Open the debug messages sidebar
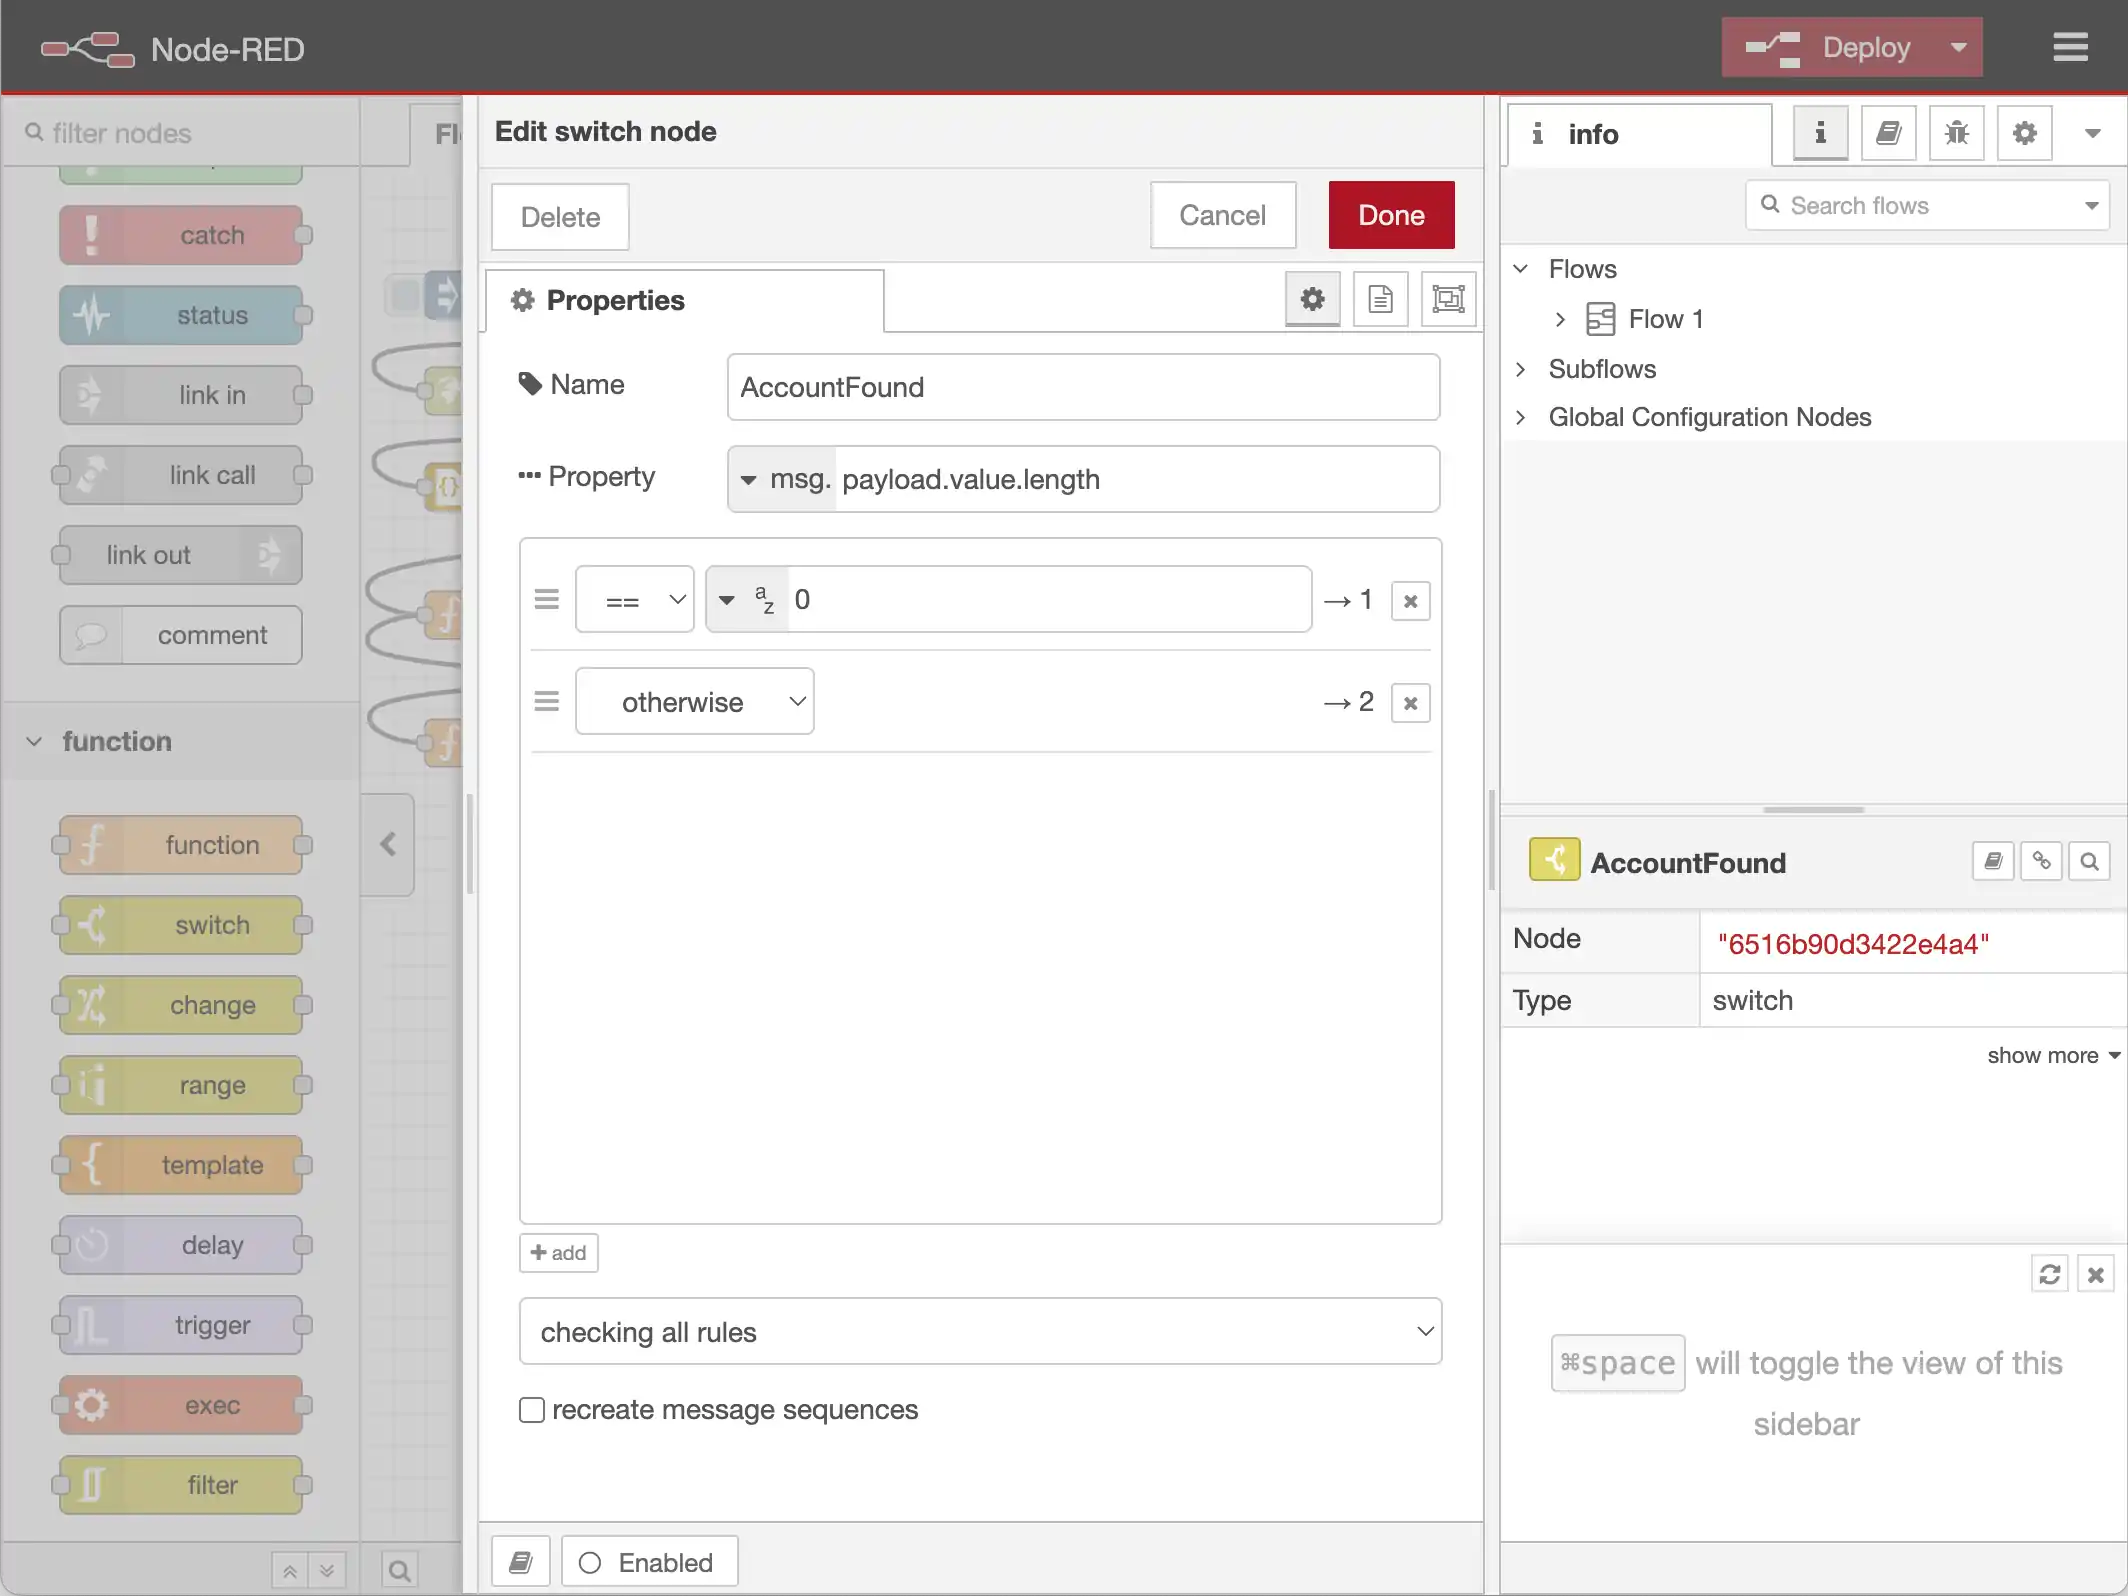This screenshot has width=2128, height=1596. pyautogui.click(x=1956, y=133)
